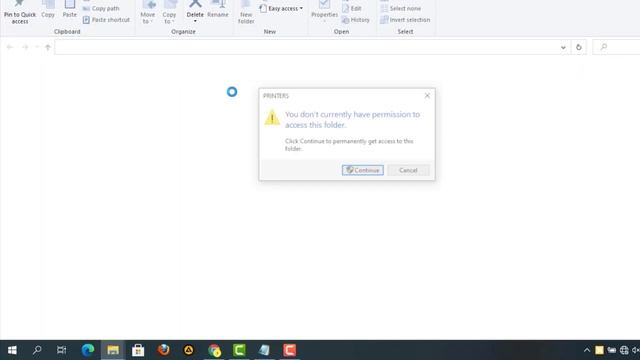The image size is (640, 360).
Task: Click Edit in the Open group
Action: tap(352, 8)
